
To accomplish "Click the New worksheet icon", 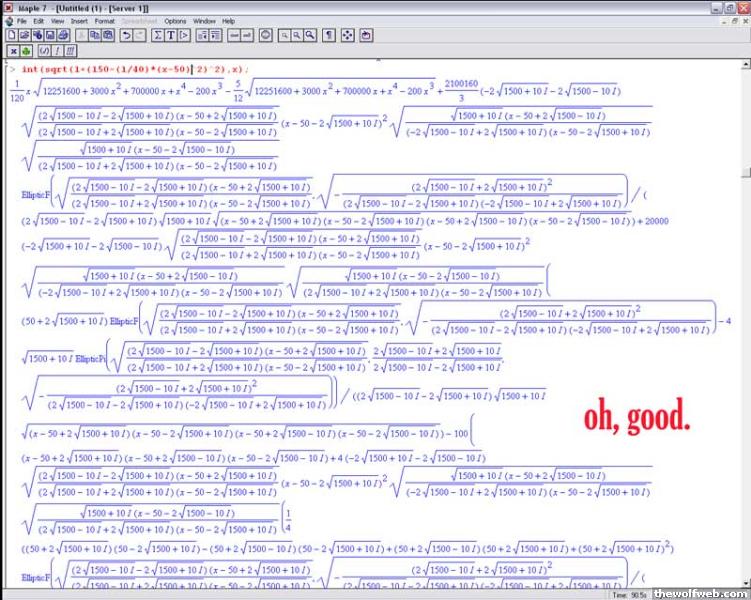I will click(x=11, y=35).
